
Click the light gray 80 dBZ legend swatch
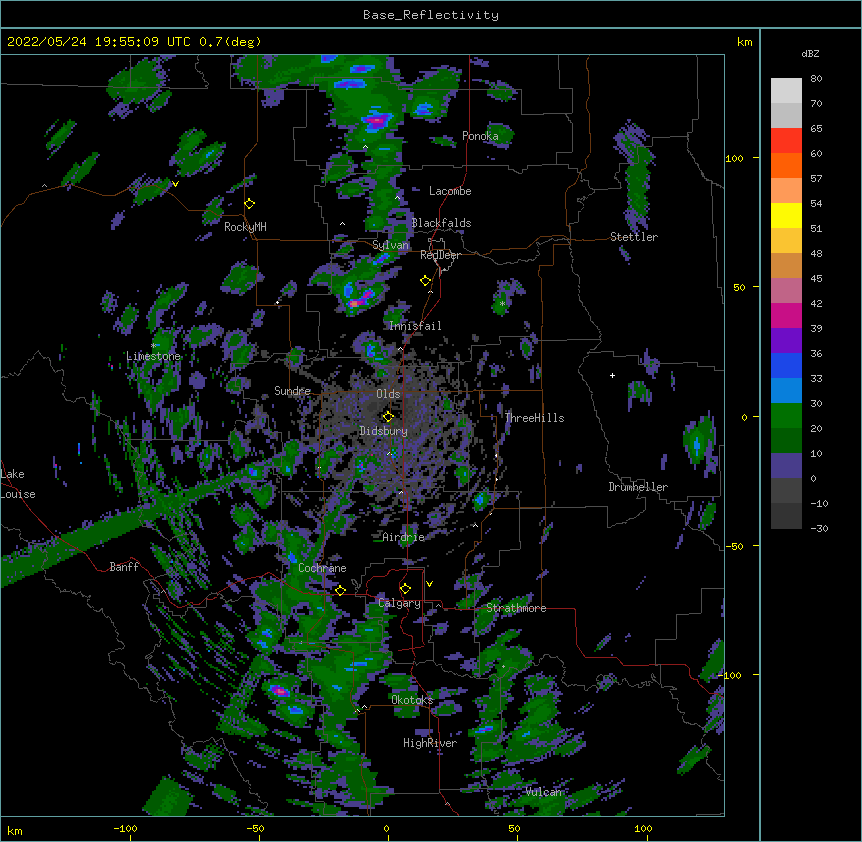coord(786,91)
